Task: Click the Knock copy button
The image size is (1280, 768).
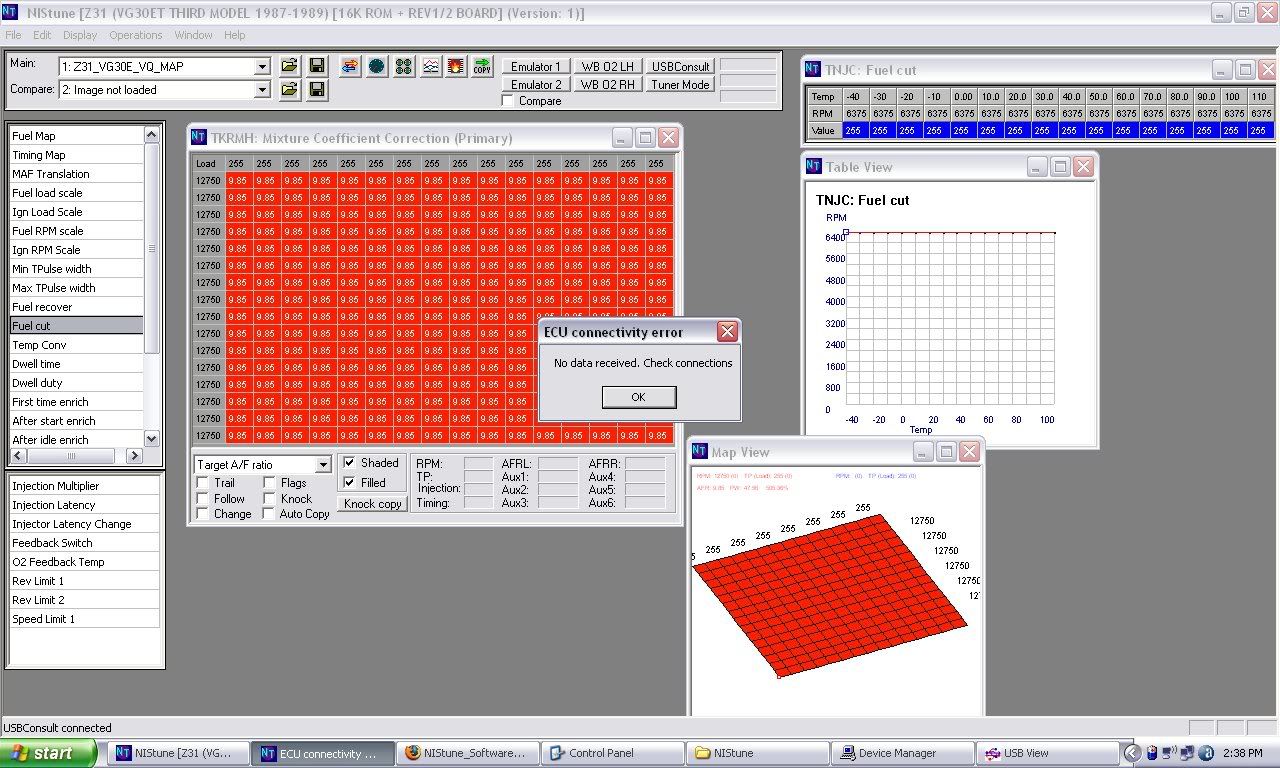Action: 372,504
